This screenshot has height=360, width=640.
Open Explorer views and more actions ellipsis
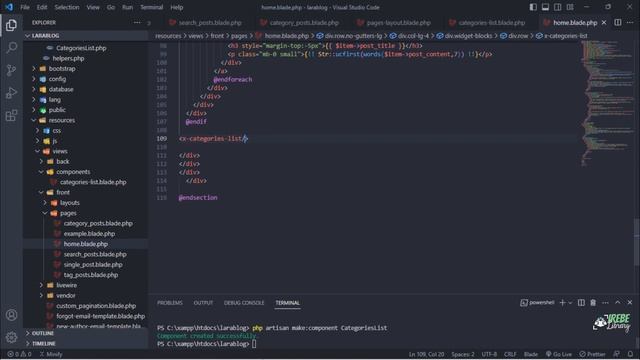(137, 22)
